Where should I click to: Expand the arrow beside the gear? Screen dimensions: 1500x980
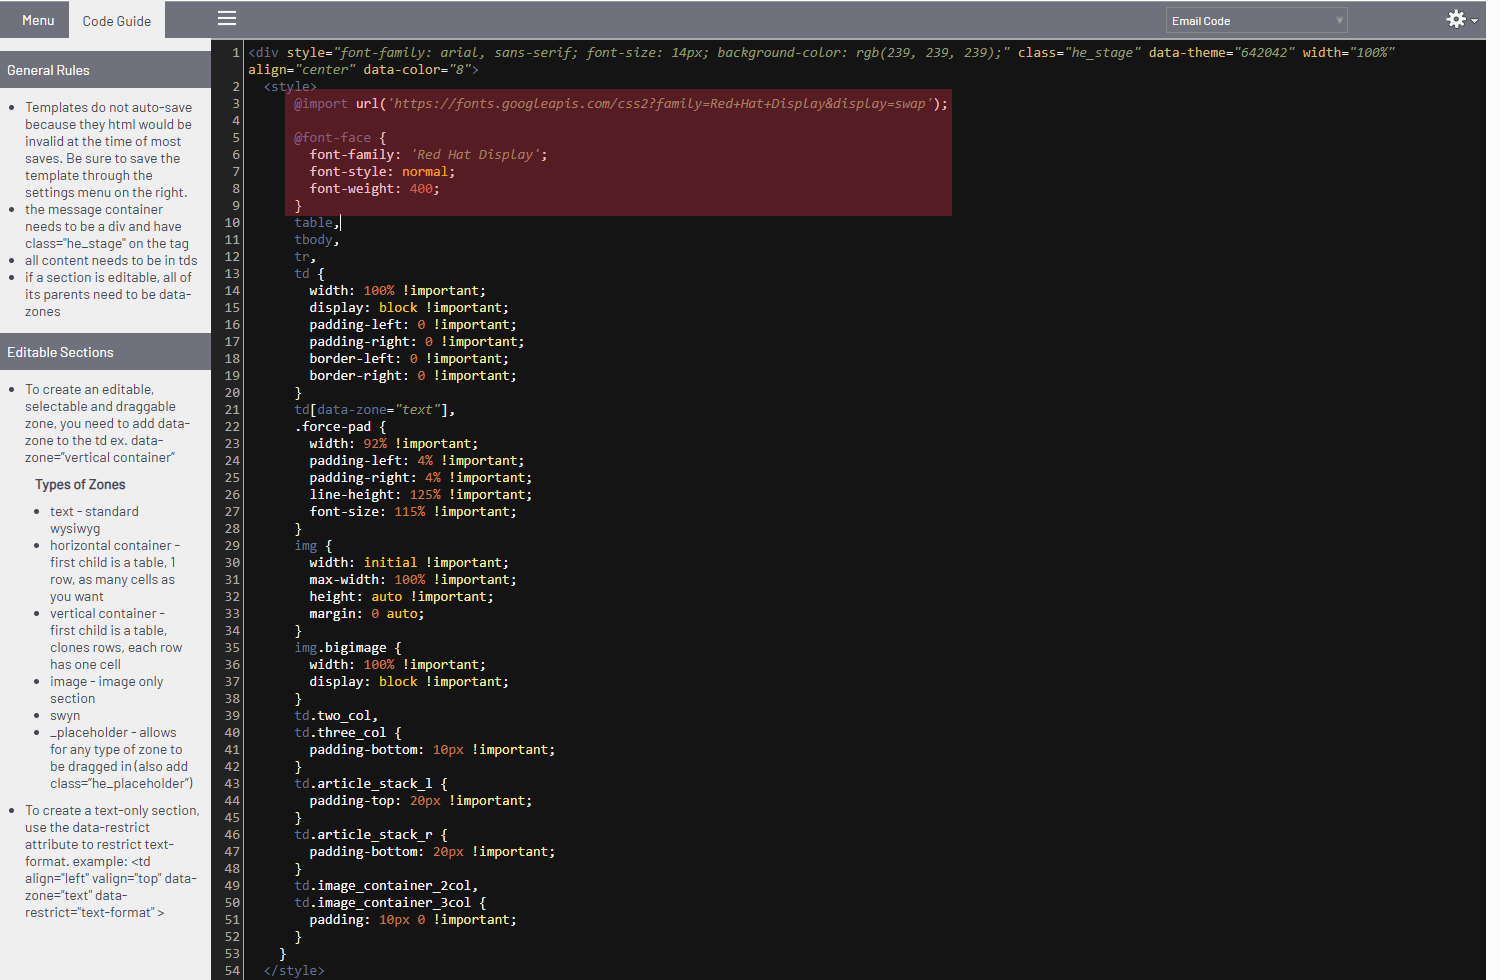point(1475,21)
